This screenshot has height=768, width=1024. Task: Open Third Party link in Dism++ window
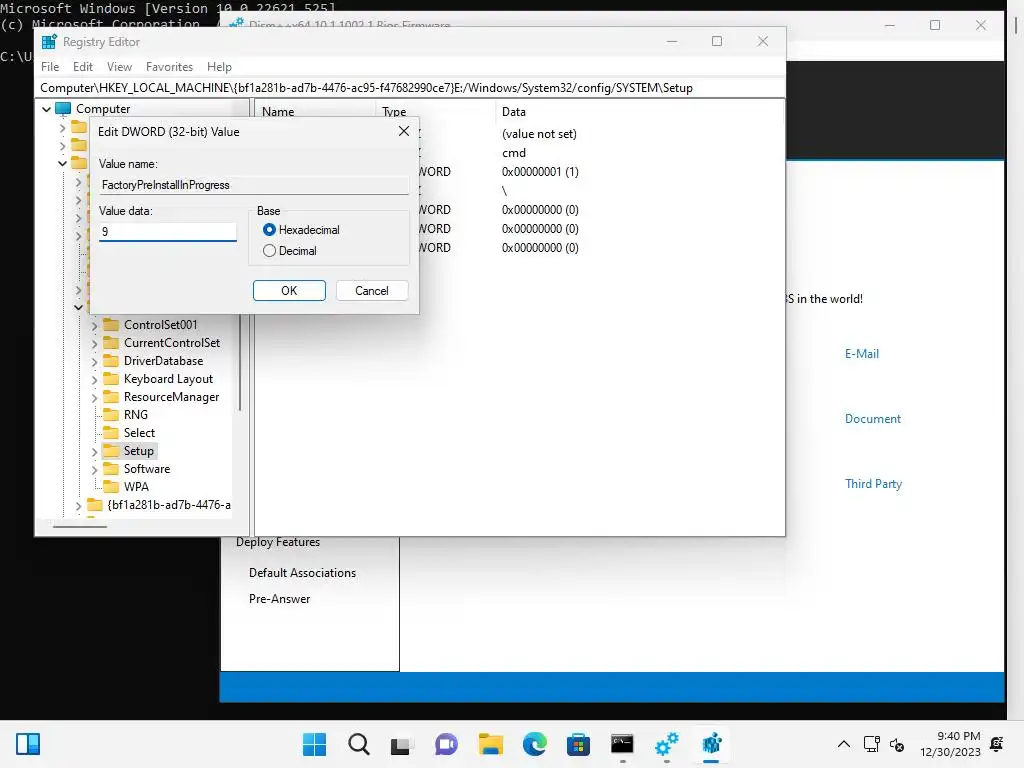coord(873,484)
